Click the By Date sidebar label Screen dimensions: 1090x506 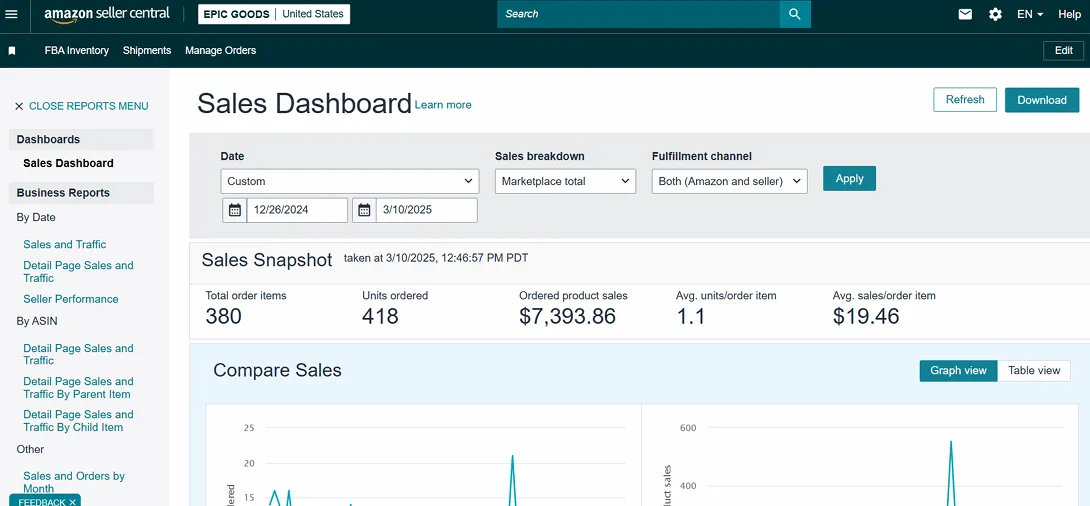36,218
